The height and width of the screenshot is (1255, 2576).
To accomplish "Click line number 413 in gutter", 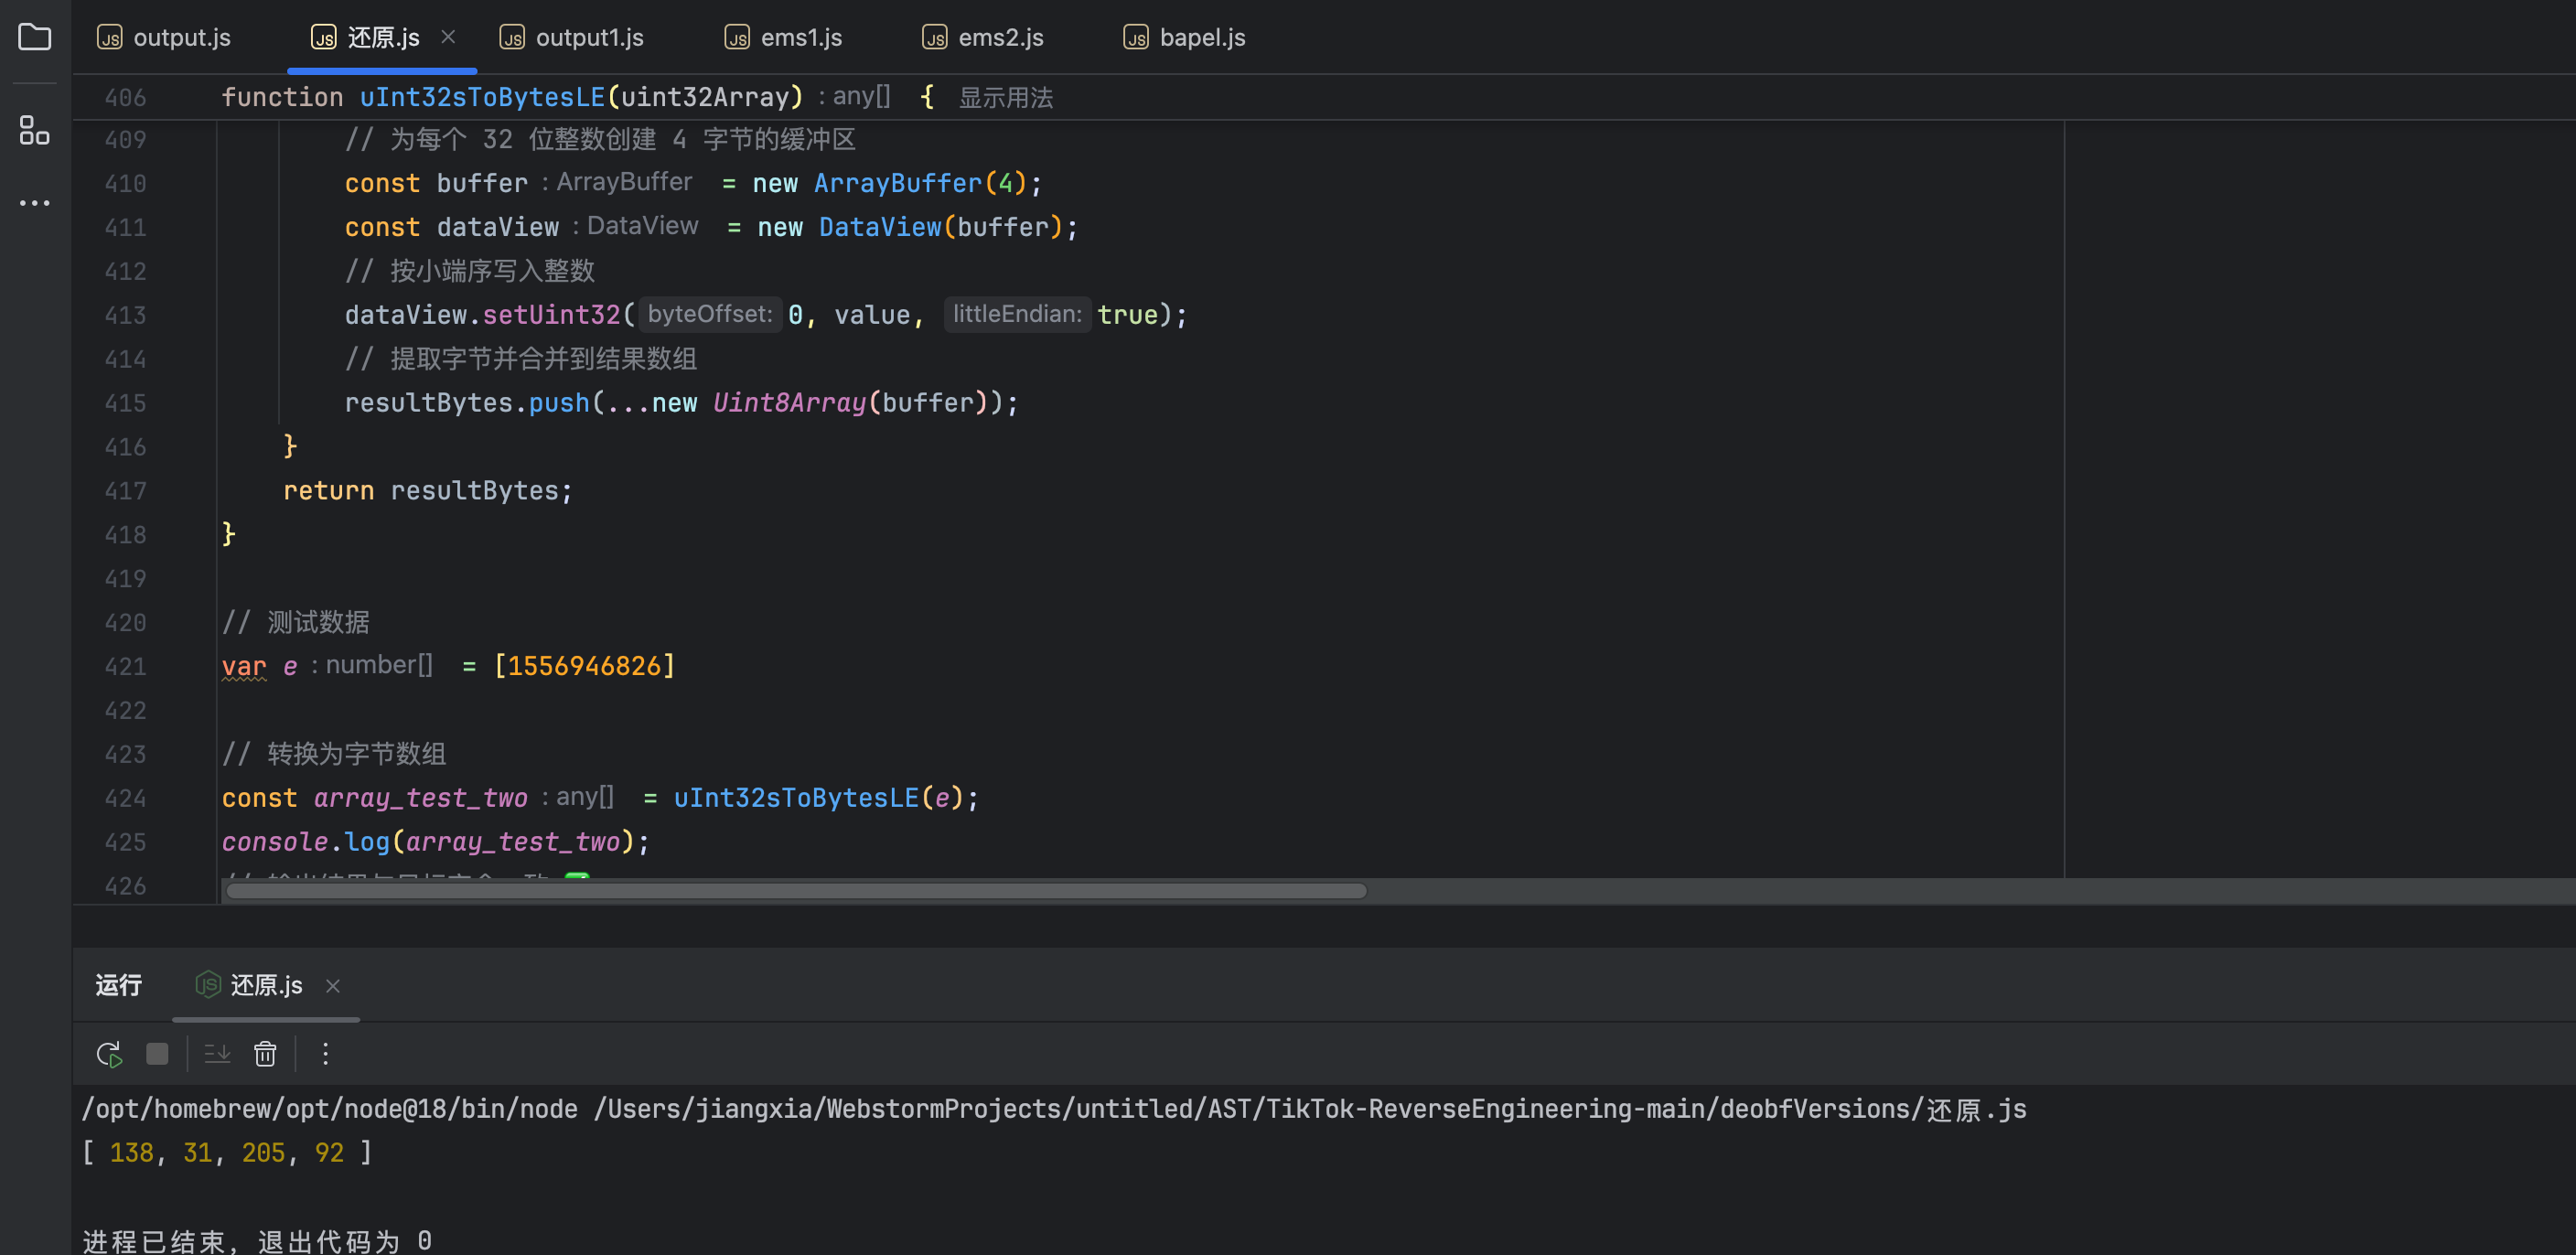I will click(x=125, y=315).
